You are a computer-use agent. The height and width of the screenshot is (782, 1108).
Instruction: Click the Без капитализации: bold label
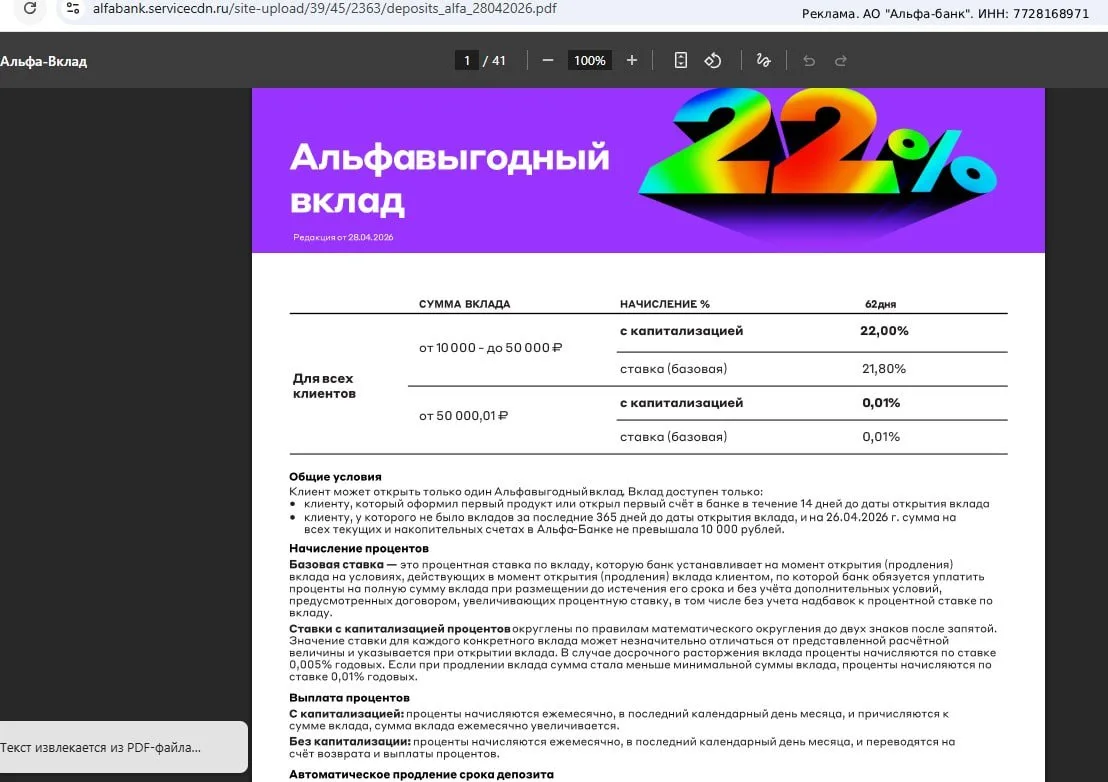[x=350, y=742]
